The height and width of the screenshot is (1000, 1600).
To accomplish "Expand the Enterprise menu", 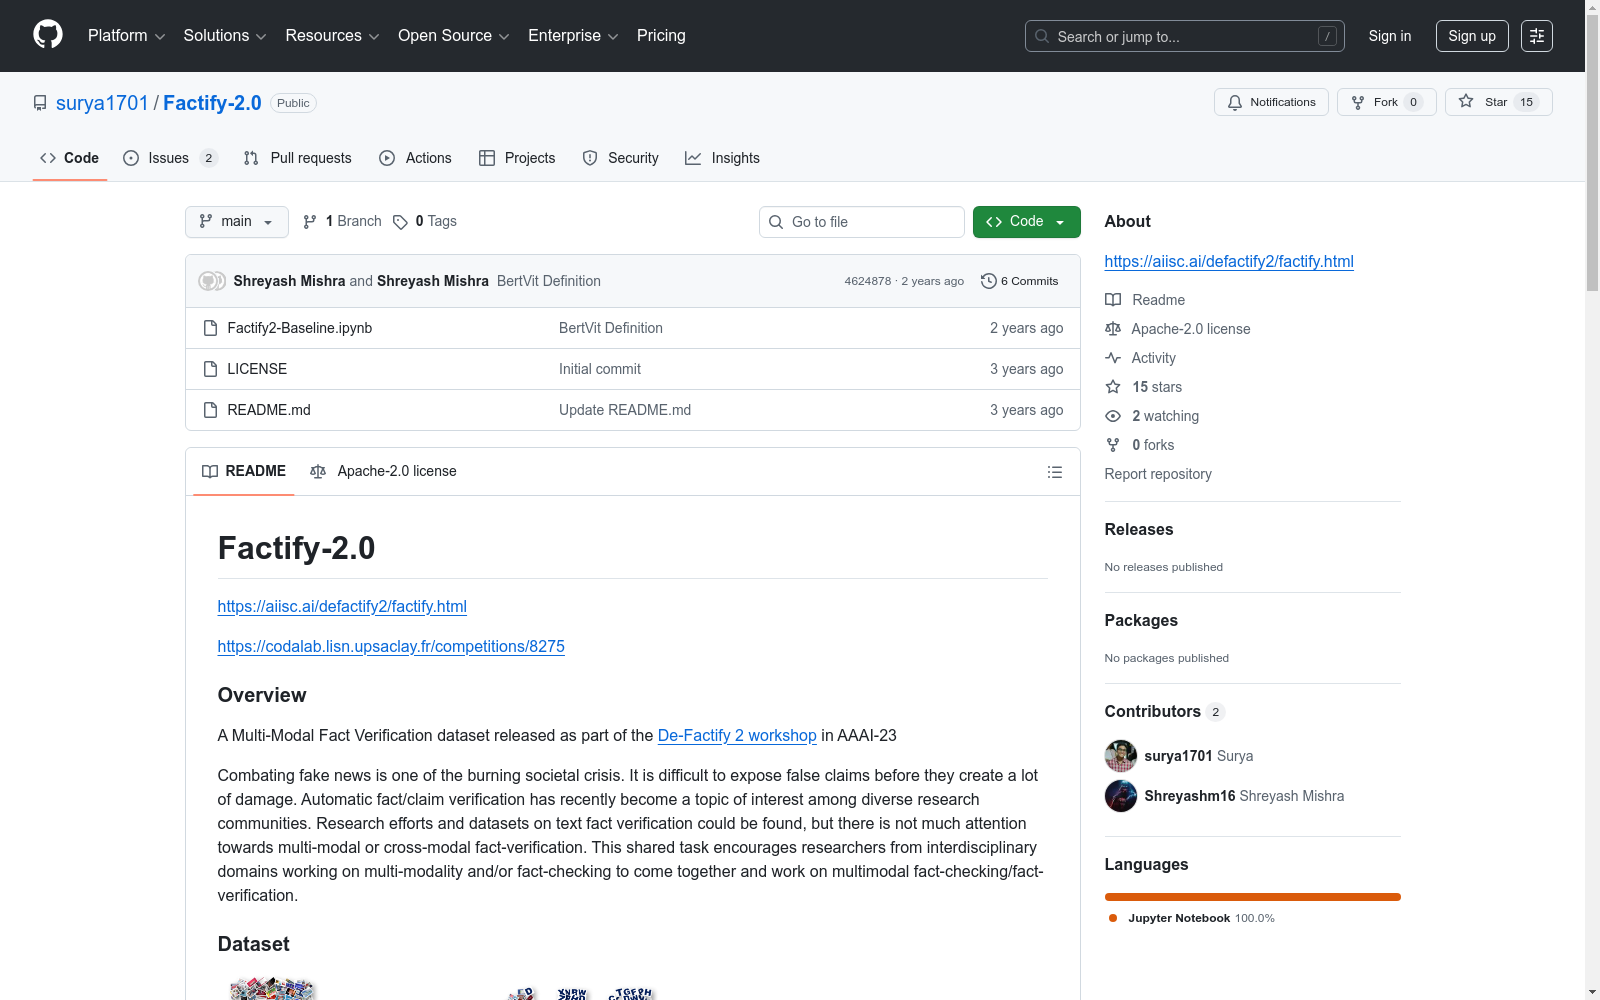I will click(x=573, y=36).
